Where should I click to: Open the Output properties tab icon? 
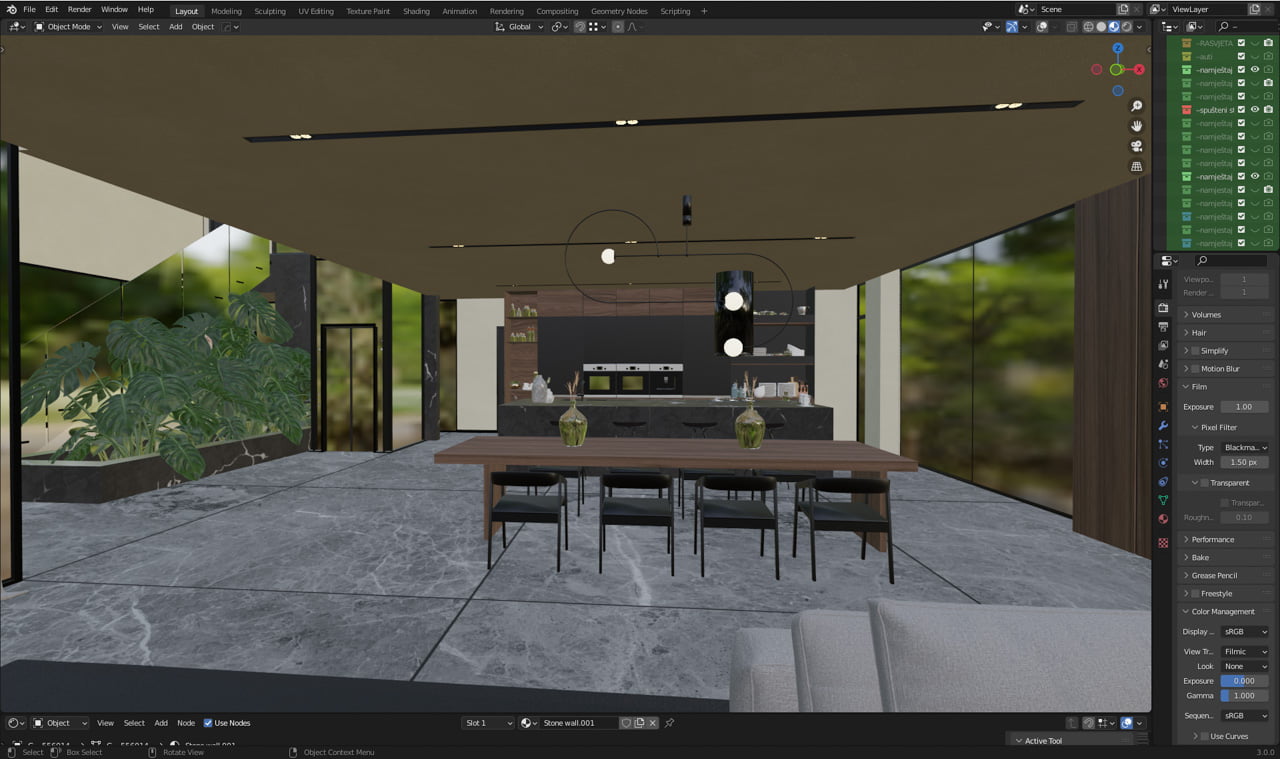click(1163, 326)
